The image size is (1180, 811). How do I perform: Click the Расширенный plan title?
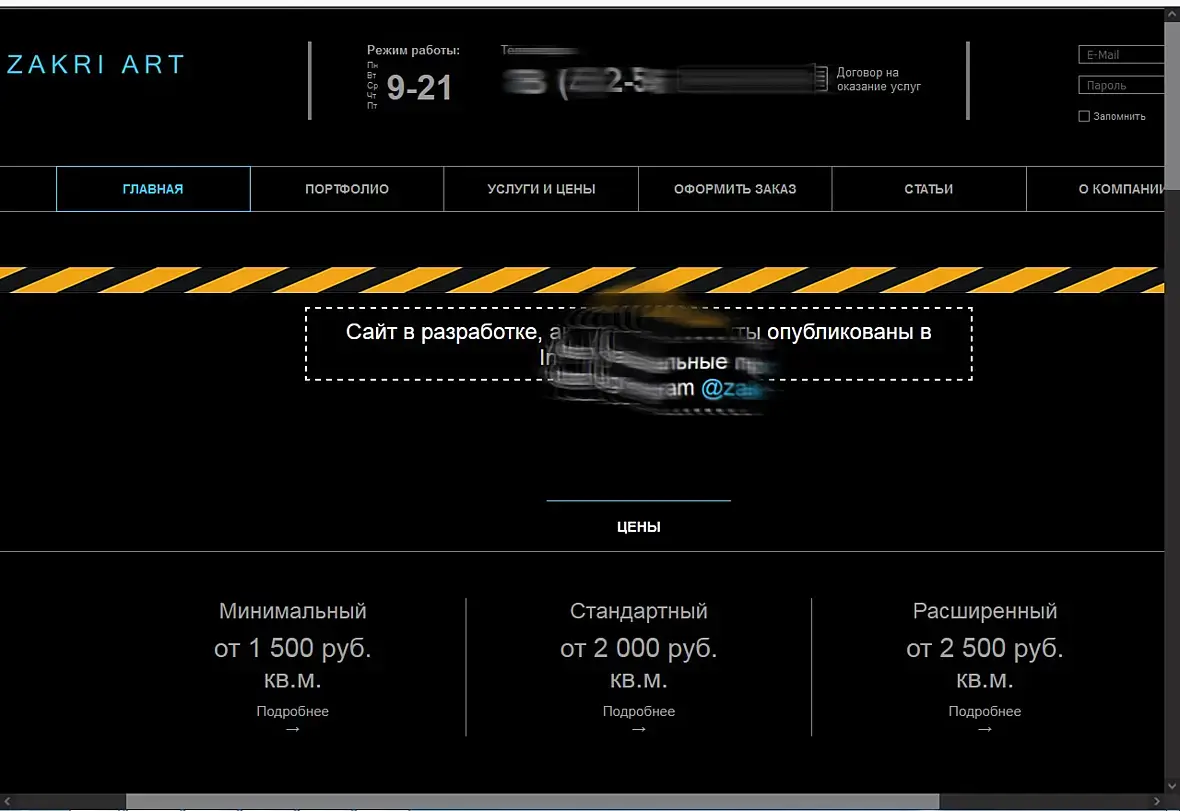[x=984, y=611]
